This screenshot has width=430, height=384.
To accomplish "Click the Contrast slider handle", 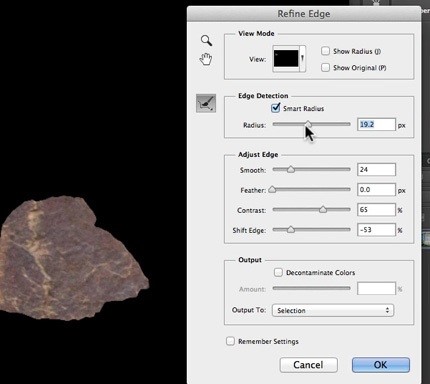I will (323, 210).
